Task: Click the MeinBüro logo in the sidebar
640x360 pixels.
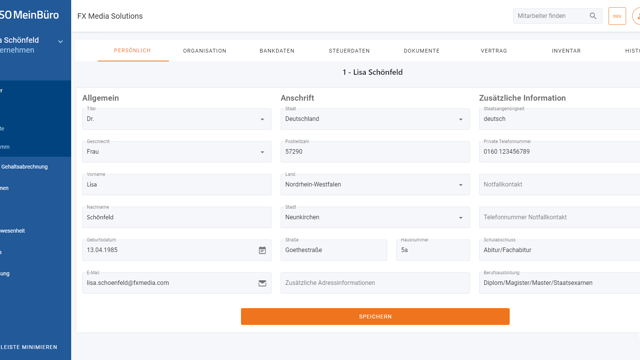Action: click(29, 15)
